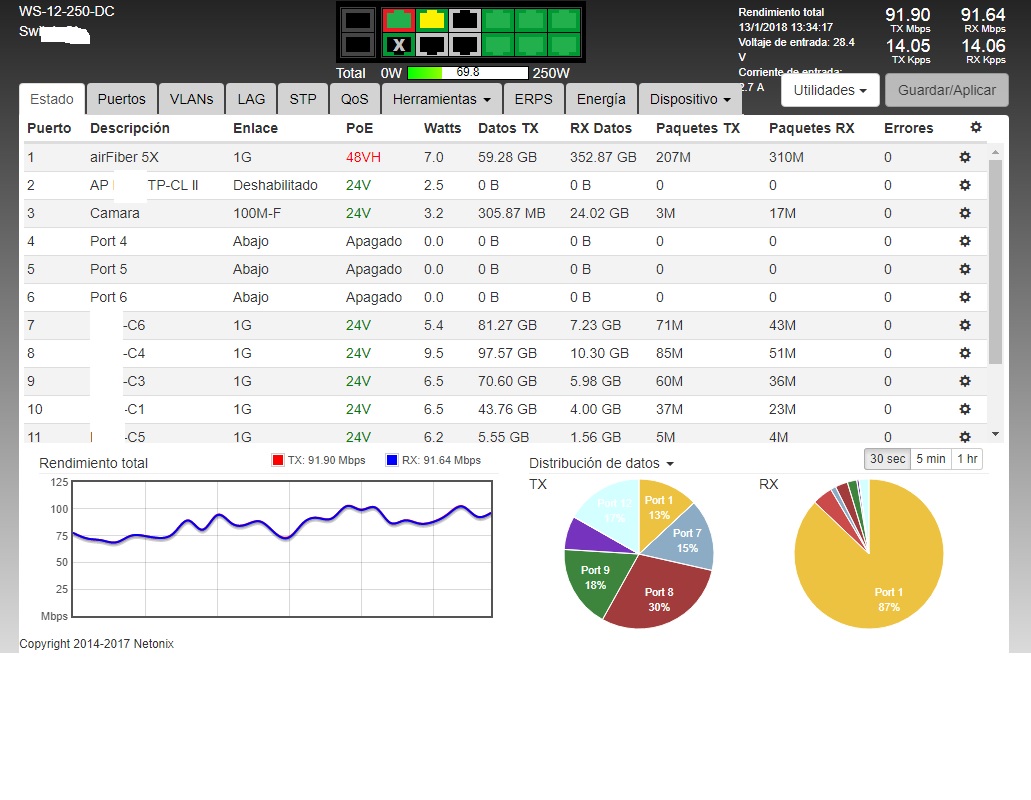Expand the Distribución de datos dropdown

[601, 463]
